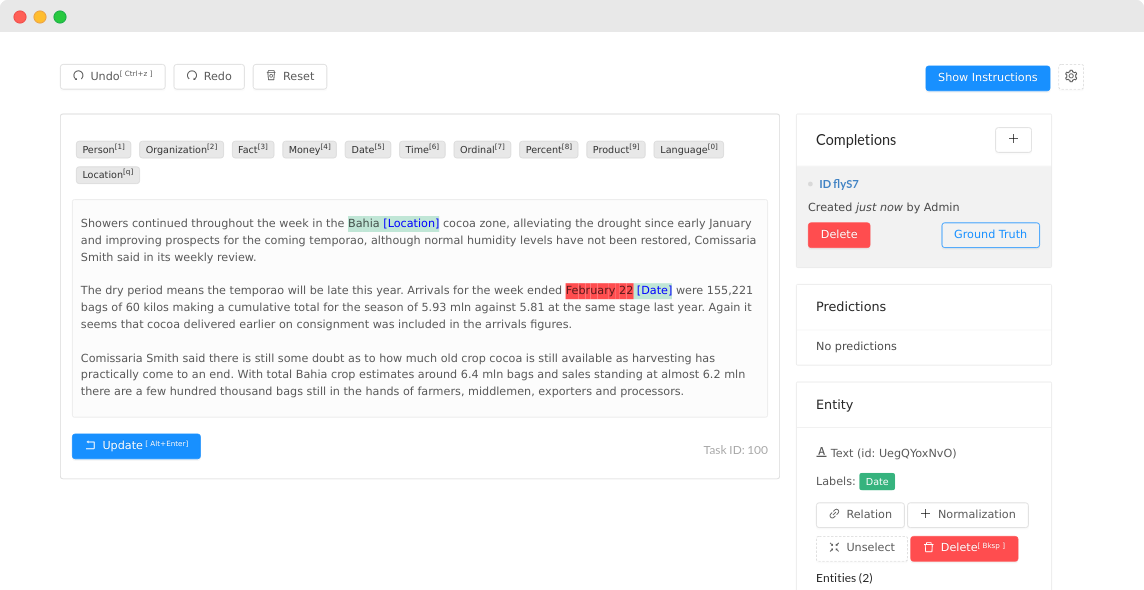Submit changes with Update button
The height and width of the screenshot is (590, 1144).
tap(136, 446)
